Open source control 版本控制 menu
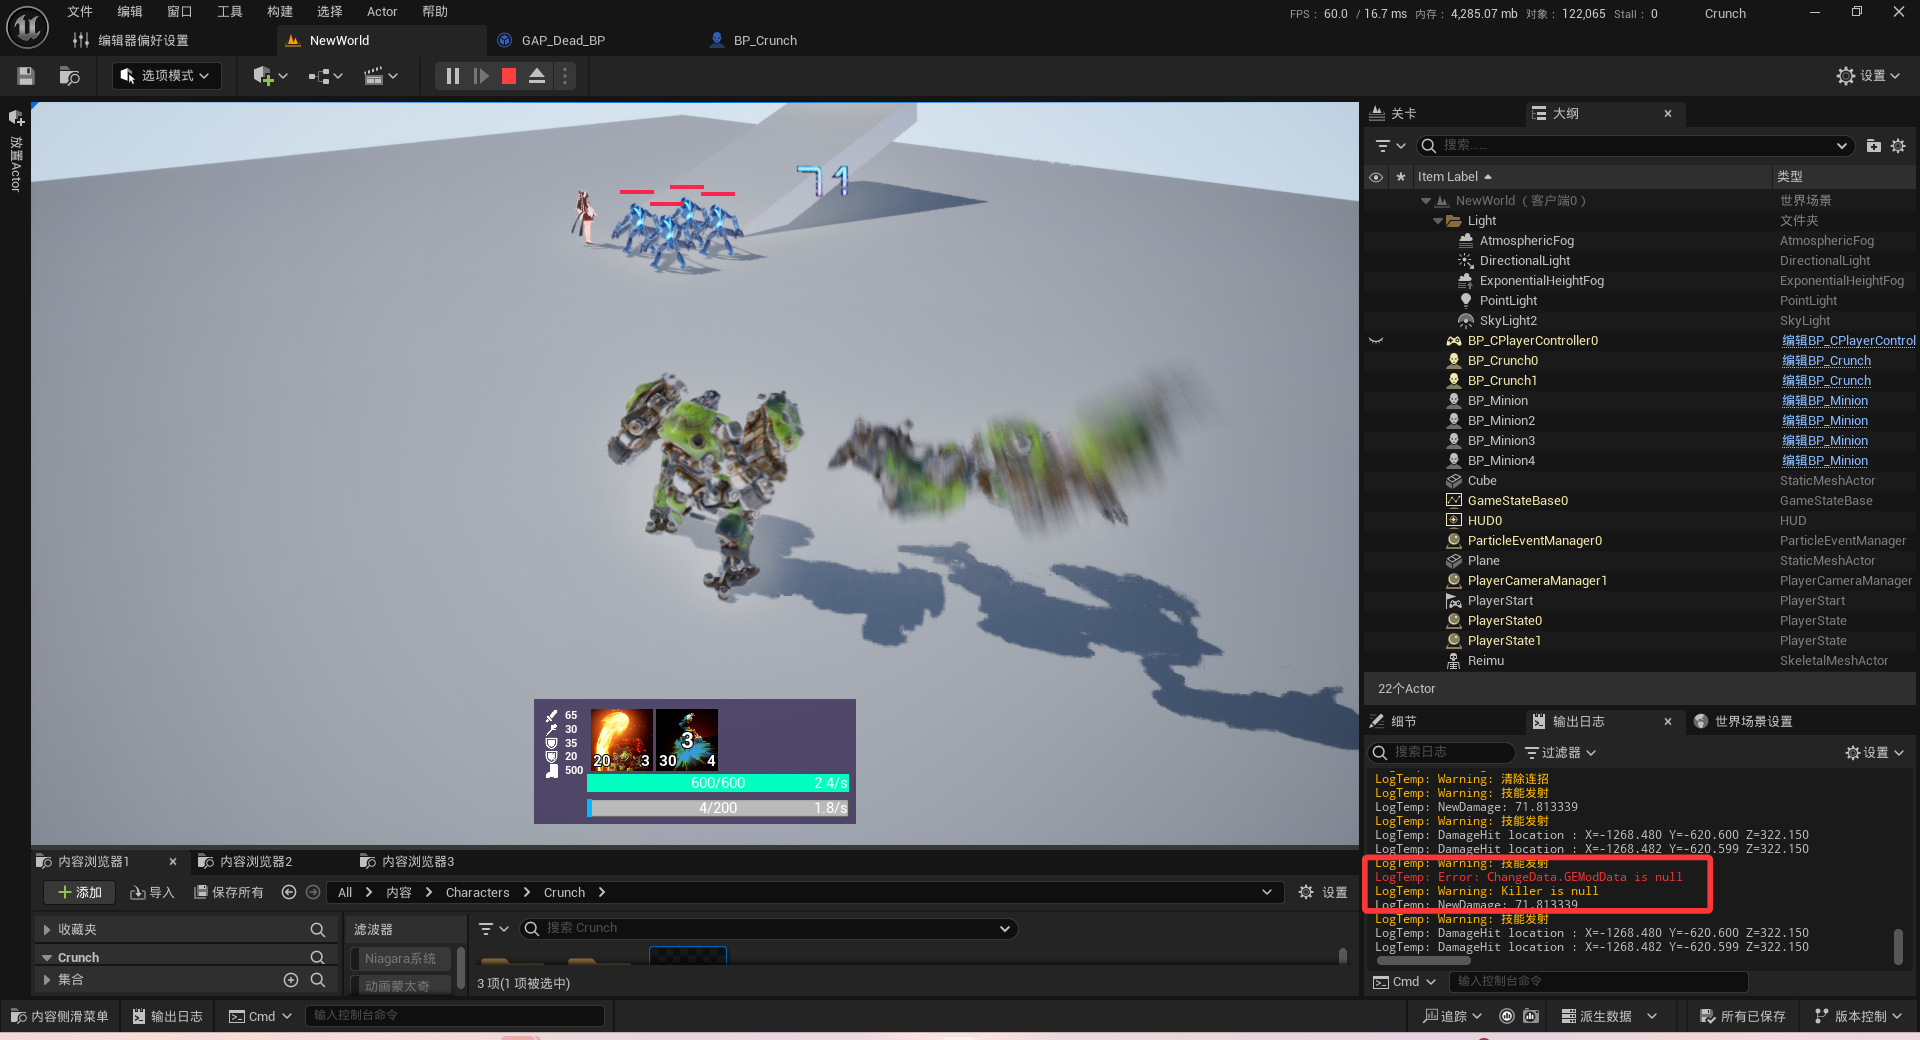Screen dimensions: 1920x1040 click(1859, 1017)
